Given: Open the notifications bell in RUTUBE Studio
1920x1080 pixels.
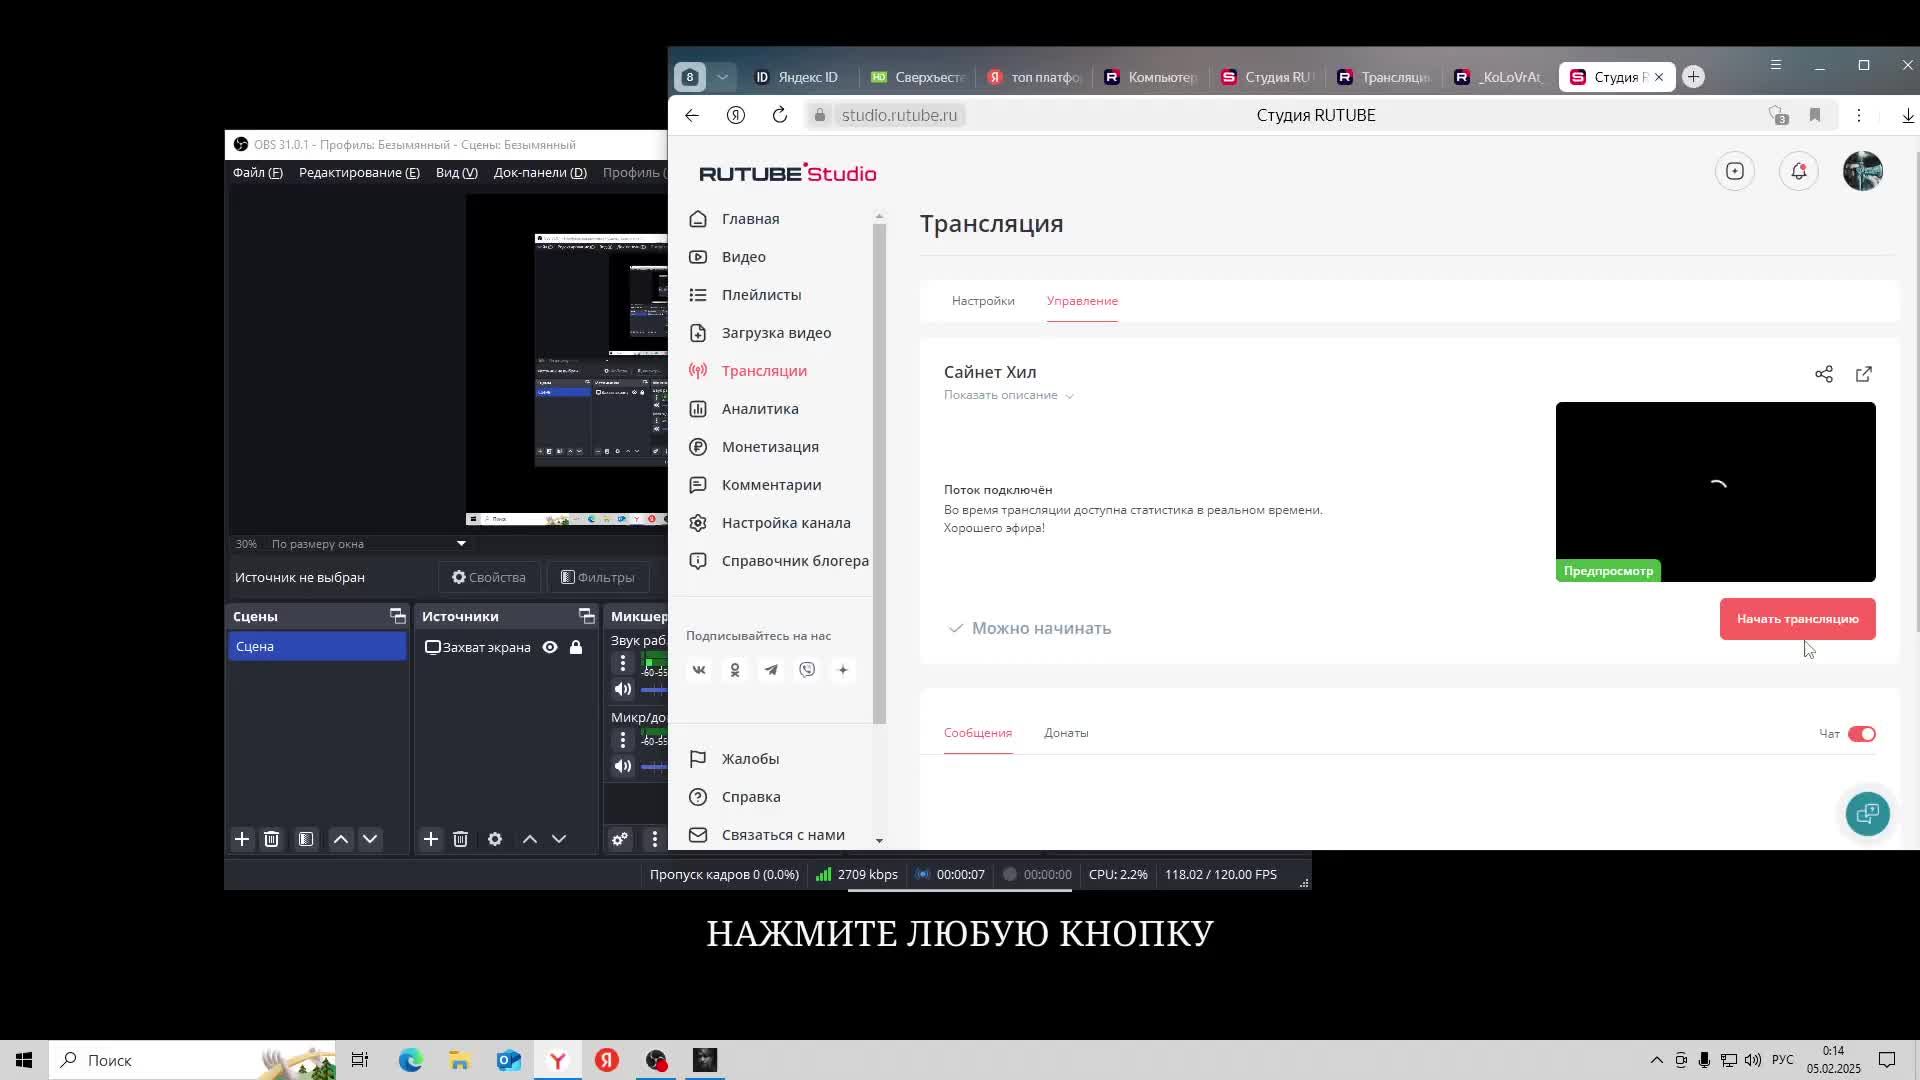Looking at the screenshot, I should click(x=1798, y=172).
